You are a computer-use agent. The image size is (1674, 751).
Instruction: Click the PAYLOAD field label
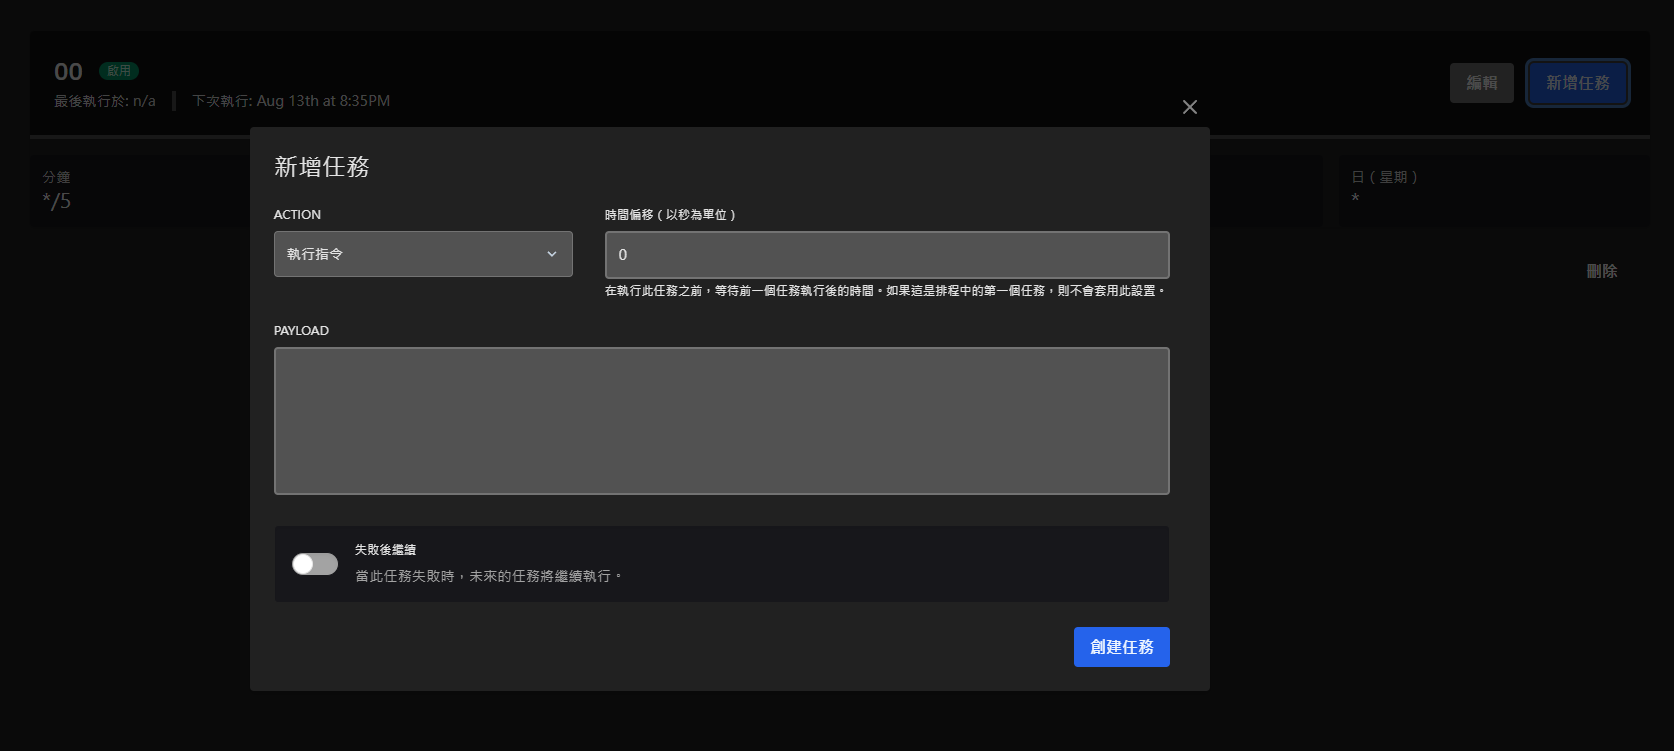click(x=301, y=331)
